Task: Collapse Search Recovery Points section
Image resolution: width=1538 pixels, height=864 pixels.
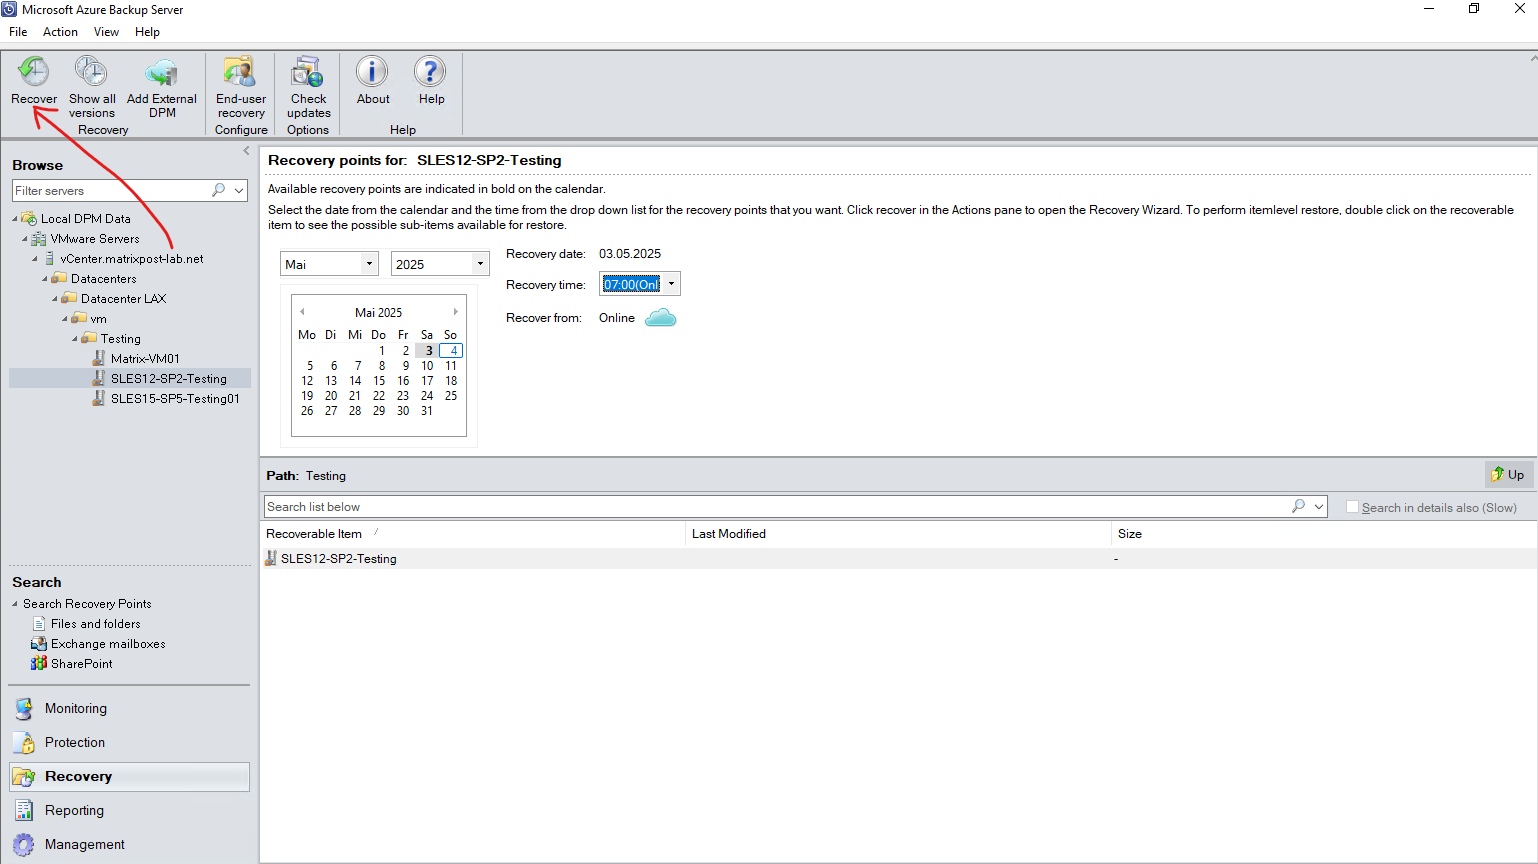Action: pyautogui.click(x=15, y=604)
